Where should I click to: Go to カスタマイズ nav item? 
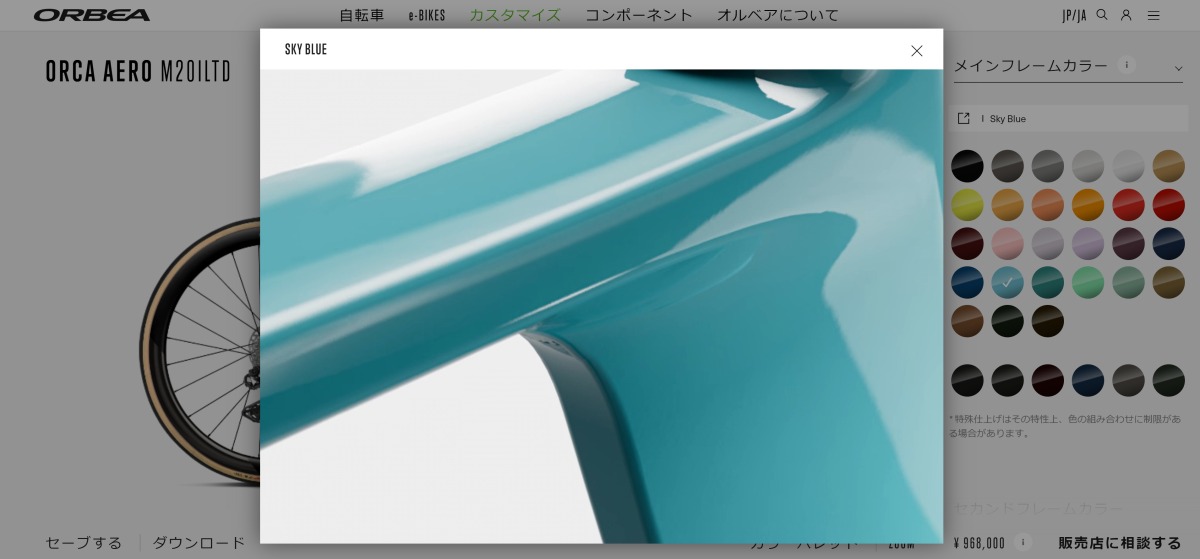[x=515, y=15]
